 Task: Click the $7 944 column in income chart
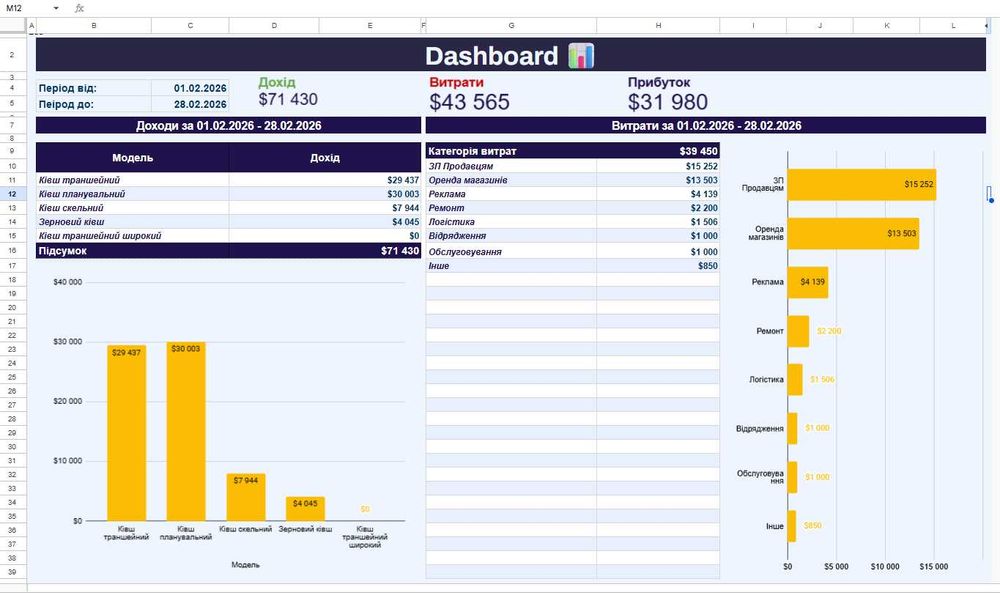(x=246, y=497)
